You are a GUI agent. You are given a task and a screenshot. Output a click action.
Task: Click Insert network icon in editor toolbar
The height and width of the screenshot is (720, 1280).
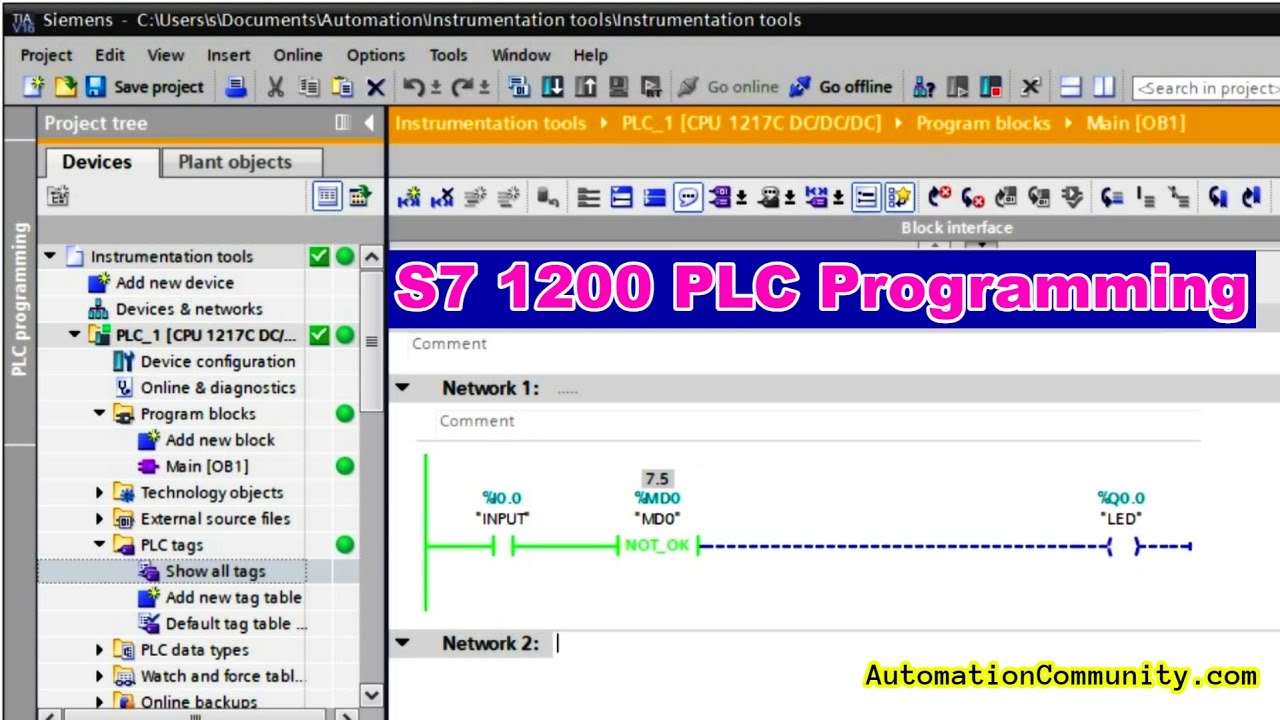coord(409,197)
